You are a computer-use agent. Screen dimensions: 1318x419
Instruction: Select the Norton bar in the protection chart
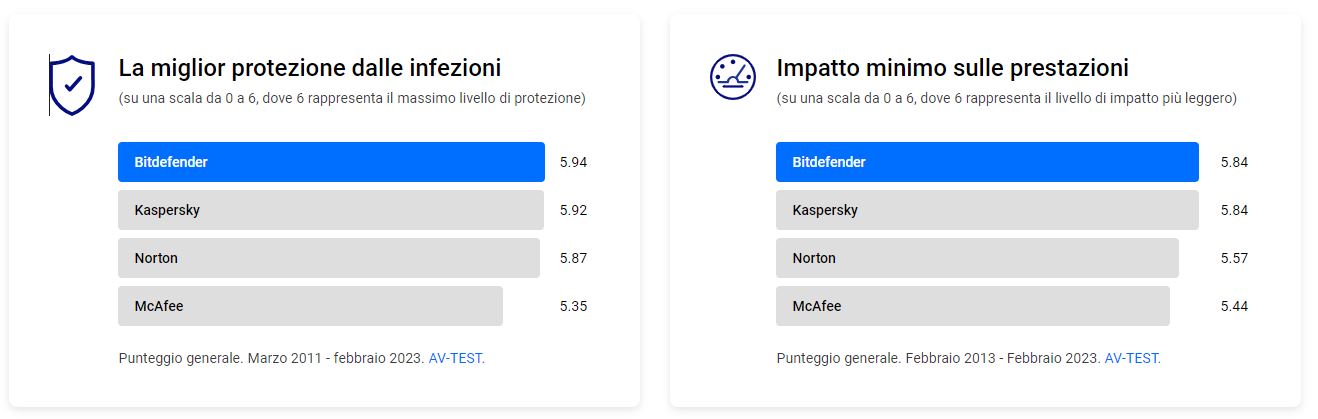[x=329, y=258]
